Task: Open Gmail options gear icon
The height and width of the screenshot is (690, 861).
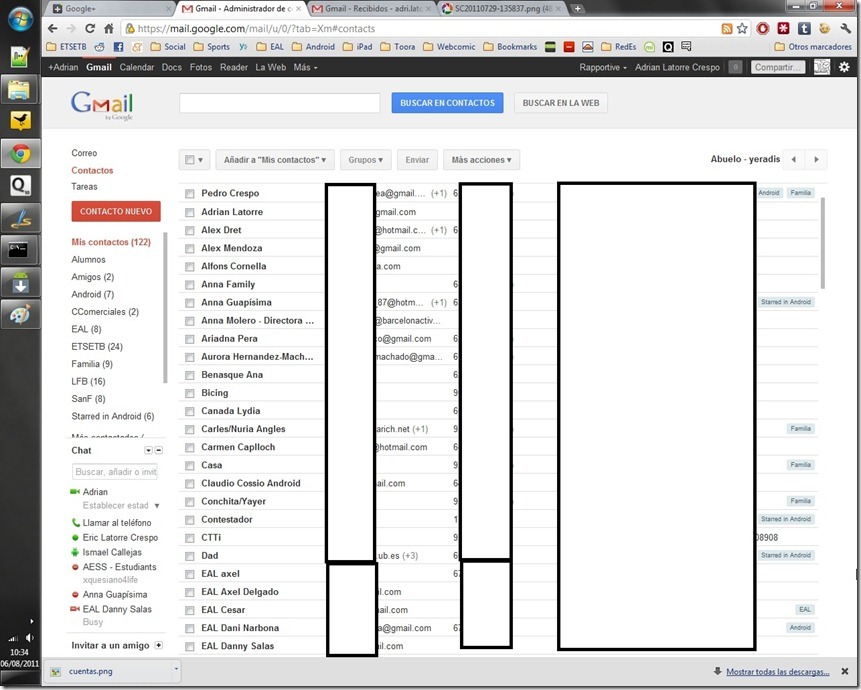Action: tap(844, 67)
